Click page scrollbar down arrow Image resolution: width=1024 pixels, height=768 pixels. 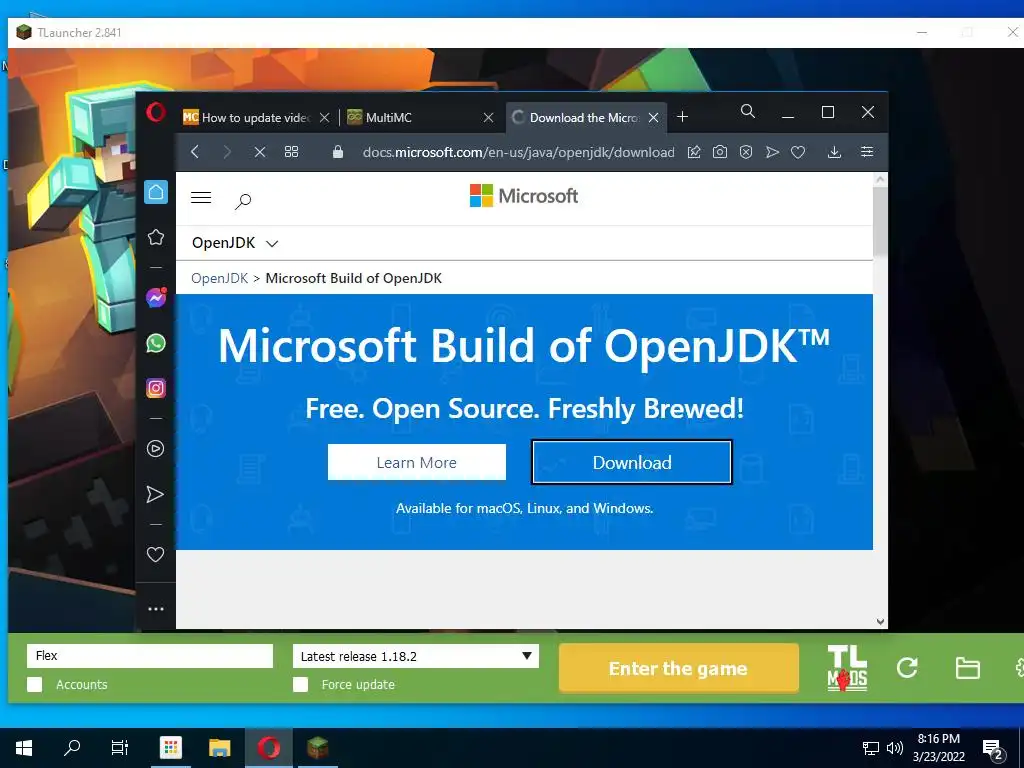880,622
